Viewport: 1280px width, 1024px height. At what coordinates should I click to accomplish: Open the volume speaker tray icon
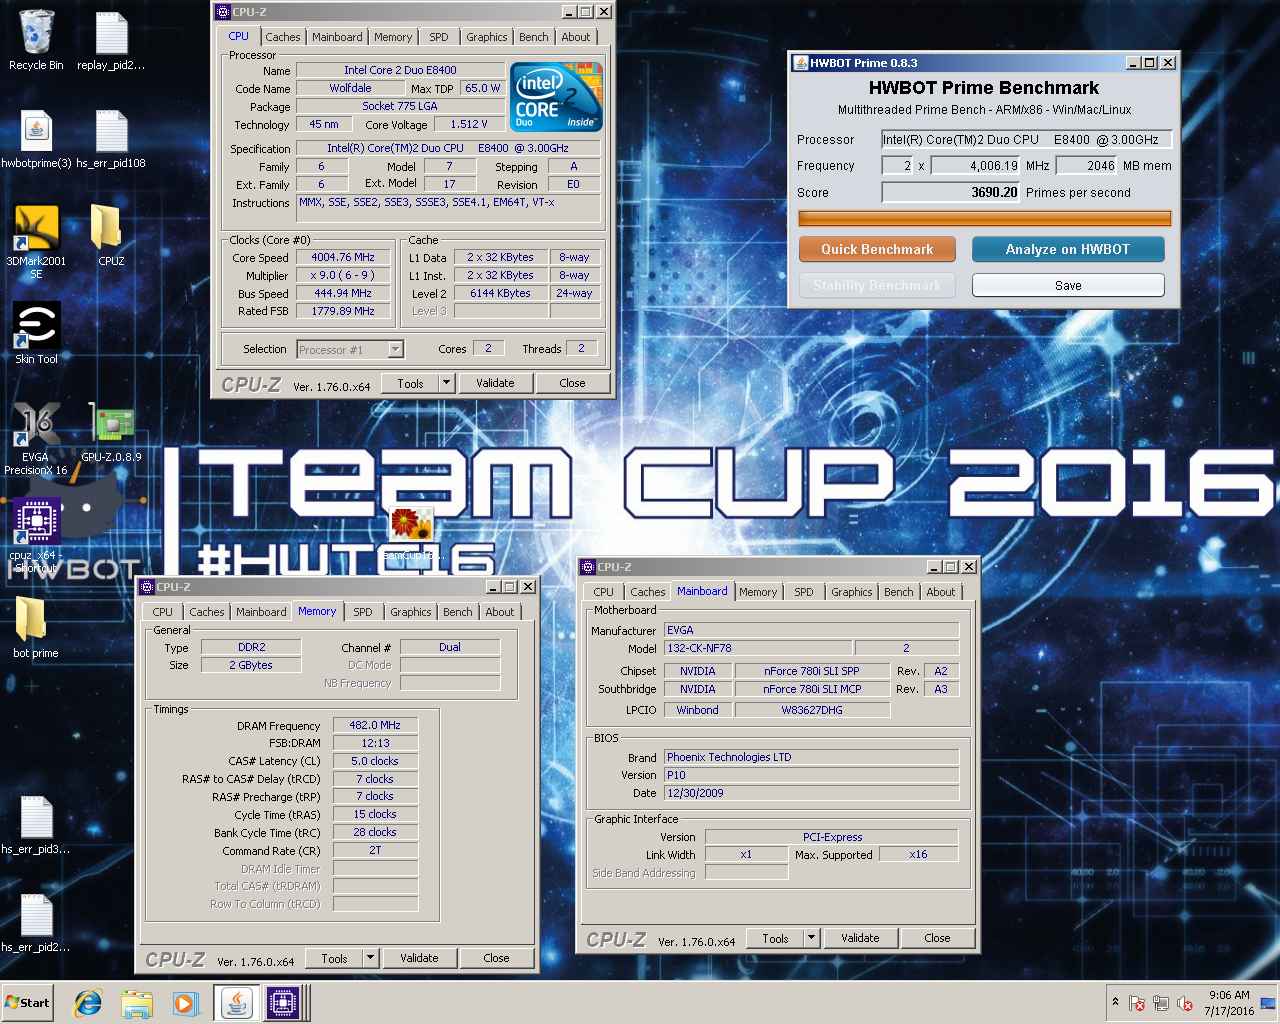click(x=1185, y=1003)
